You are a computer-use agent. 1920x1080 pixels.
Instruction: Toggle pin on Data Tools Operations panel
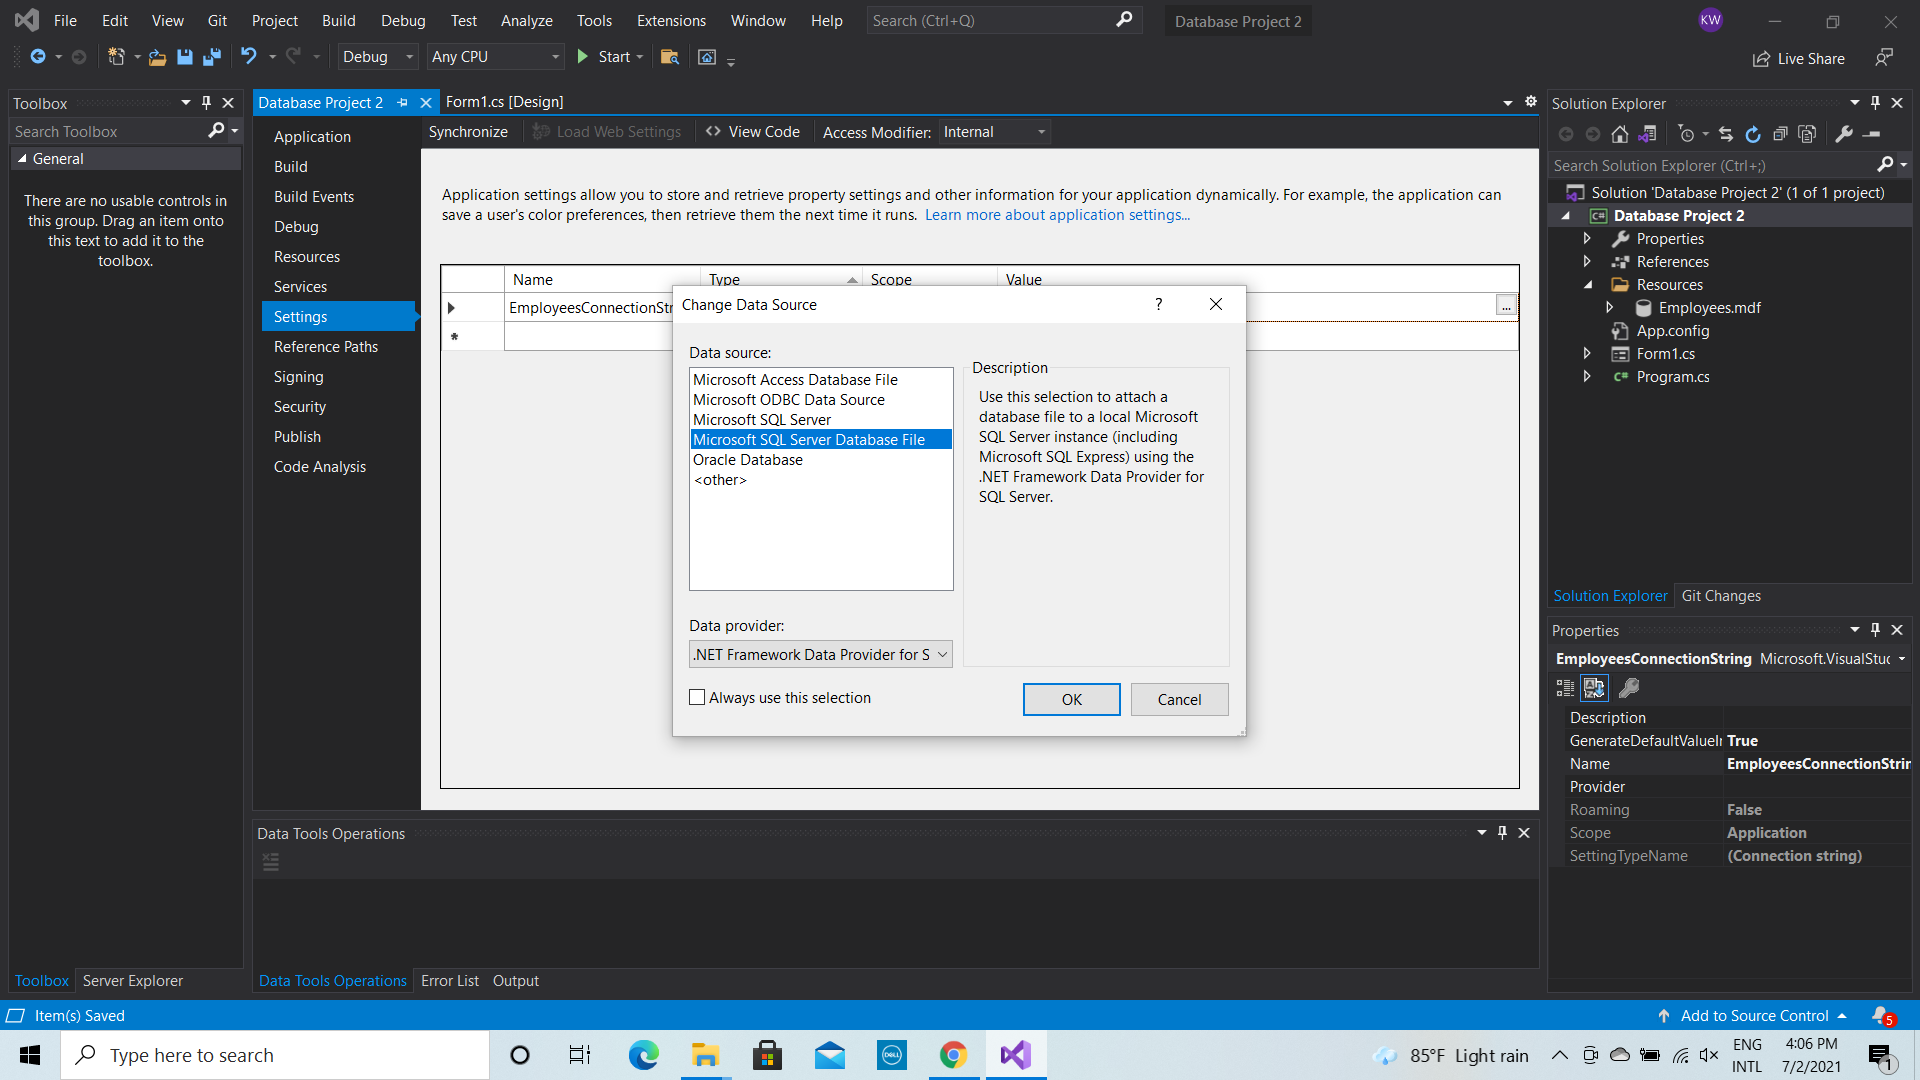pos(1502,833)
